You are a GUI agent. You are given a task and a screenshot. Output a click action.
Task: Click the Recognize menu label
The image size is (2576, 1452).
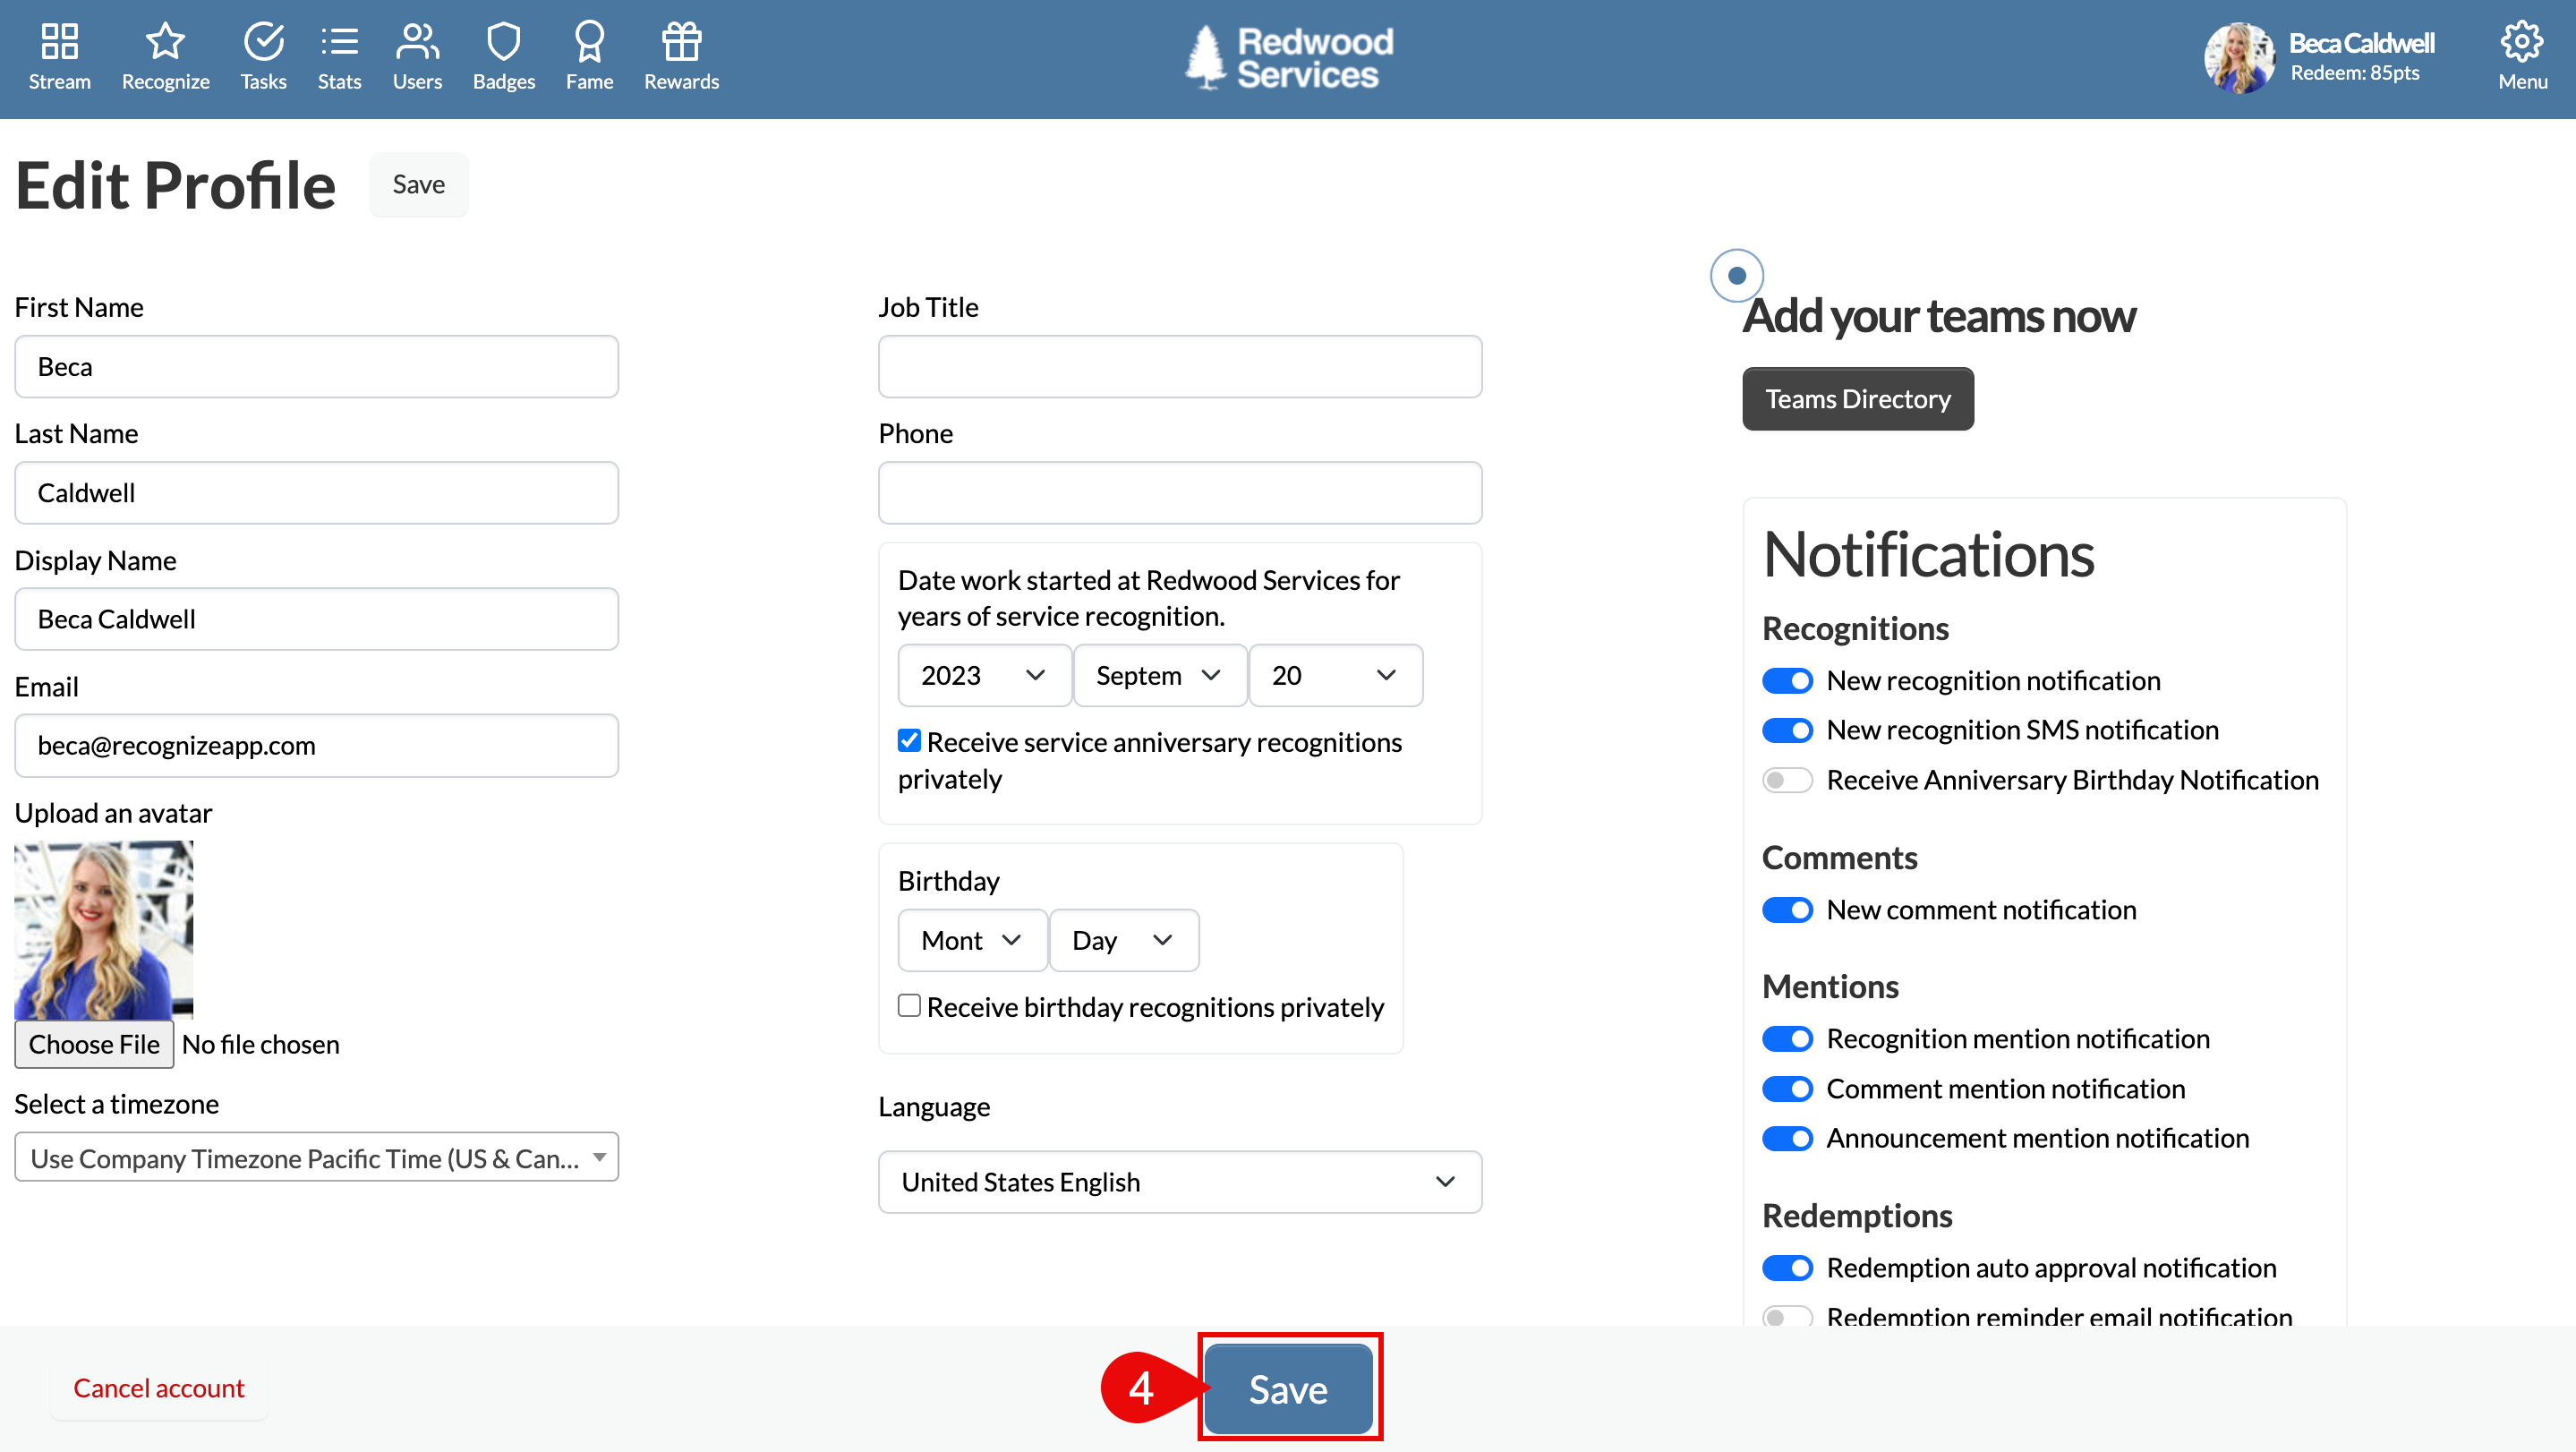pos(165,82)
